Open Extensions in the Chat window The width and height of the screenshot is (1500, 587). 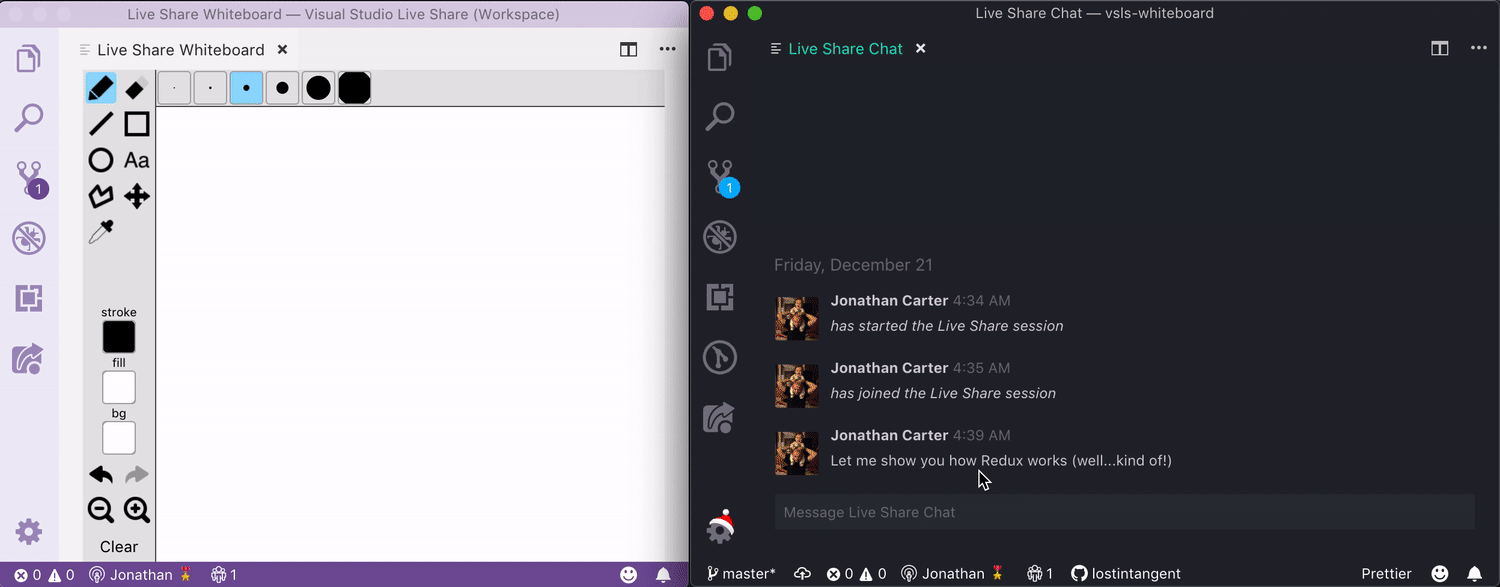[720, 297]
